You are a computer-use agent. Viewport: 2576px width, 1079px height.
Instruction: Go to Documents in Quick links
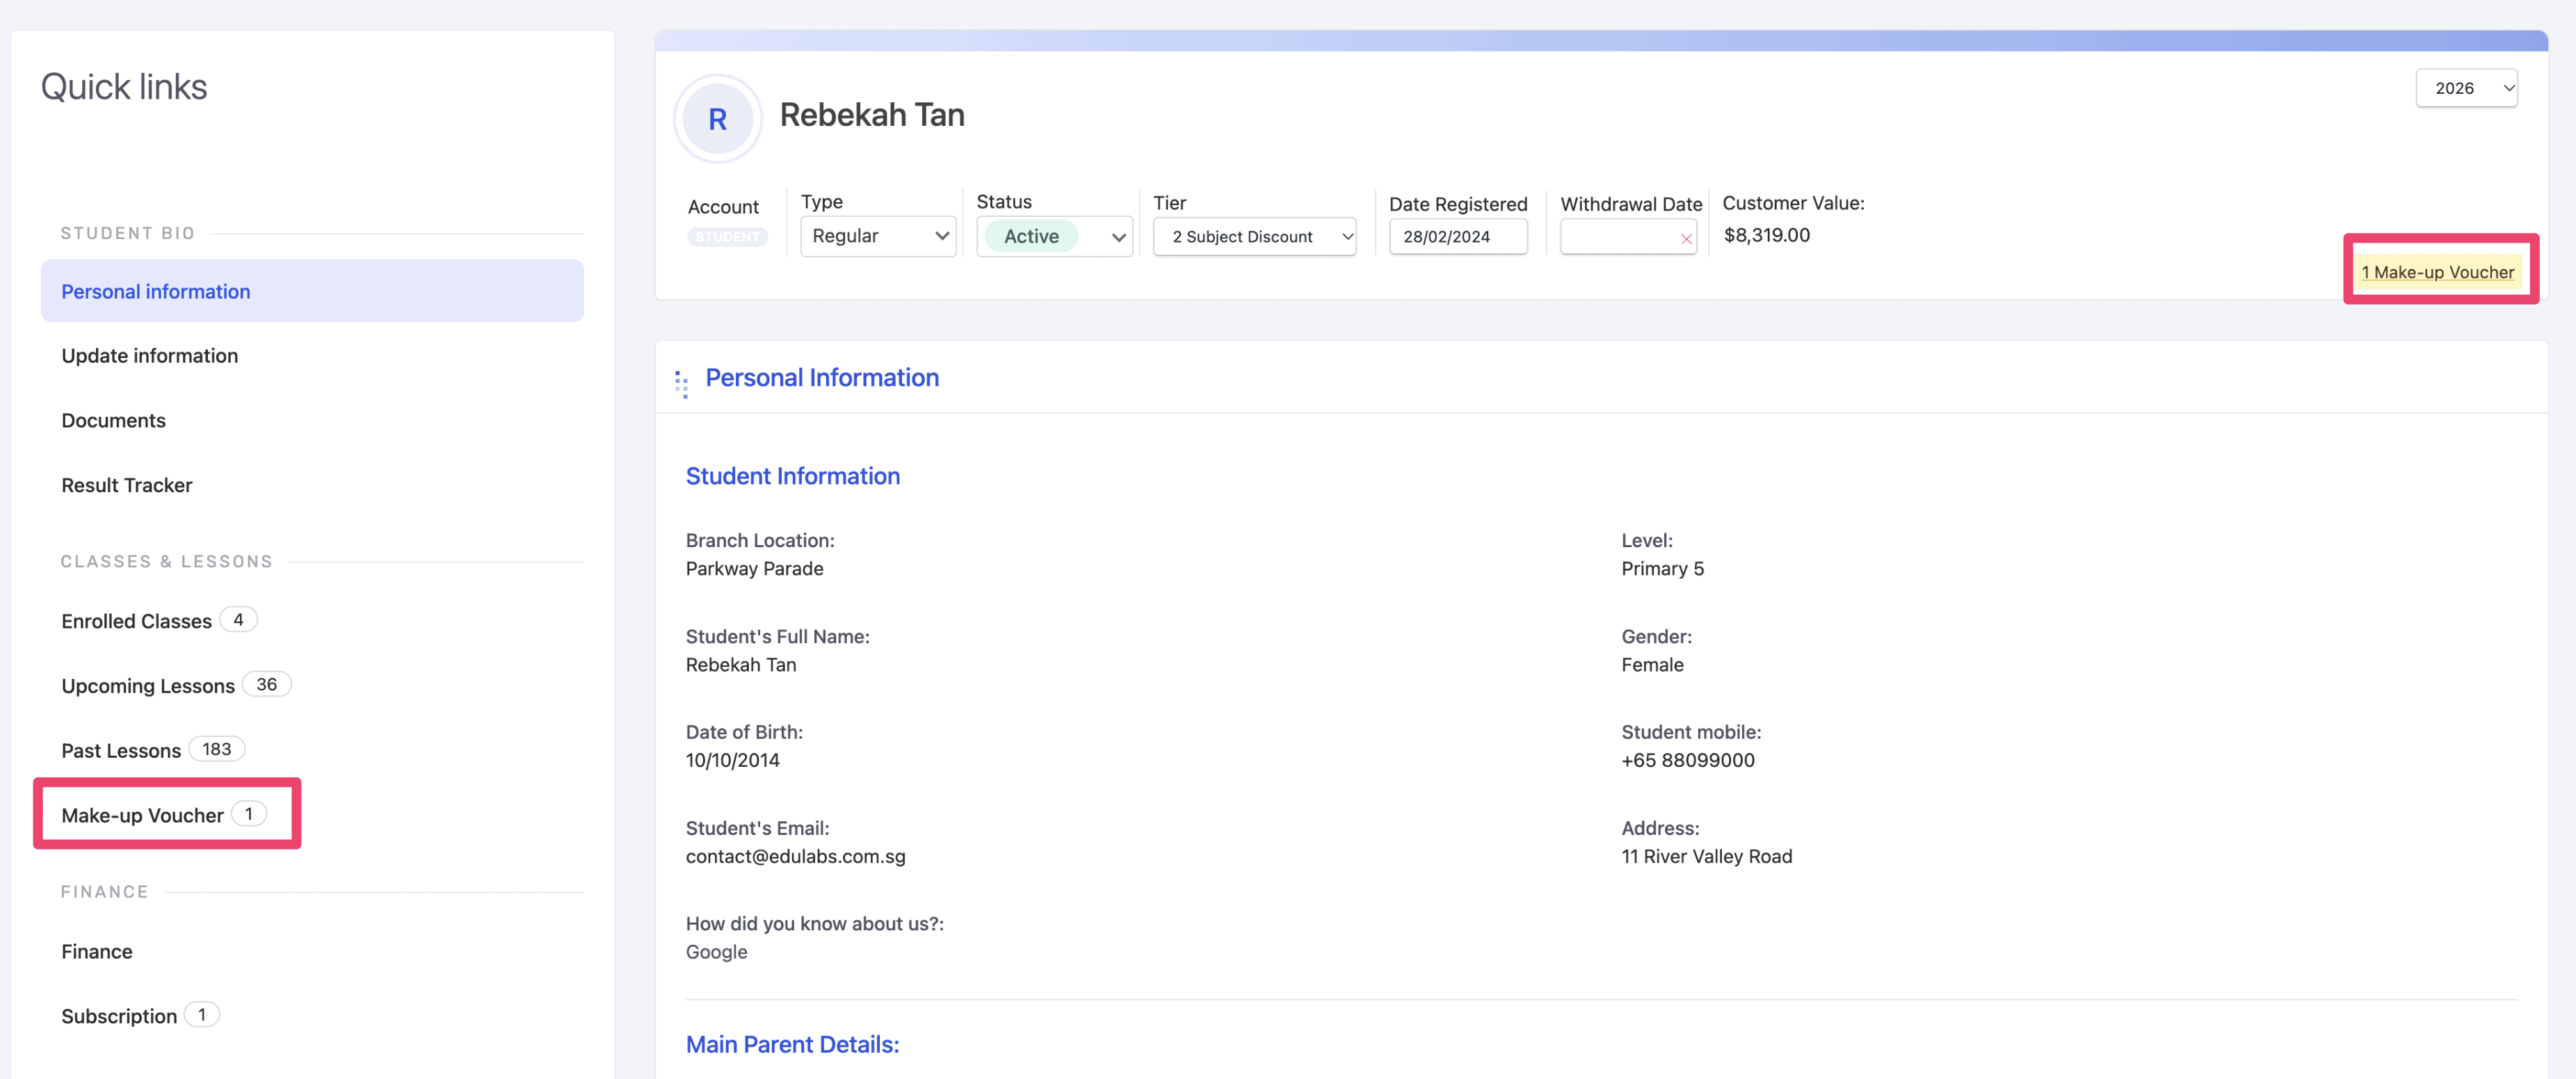click(x=113, y=421)
